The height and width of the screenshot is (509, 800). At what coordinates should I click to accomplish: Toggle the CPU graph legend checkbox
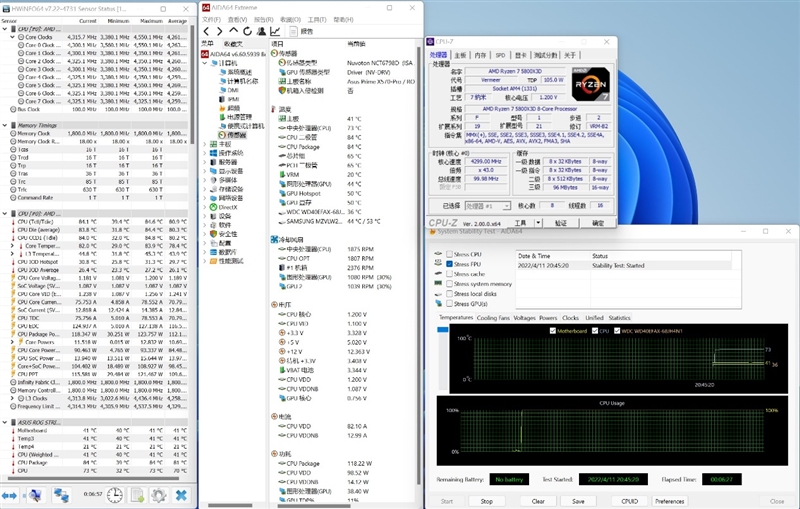[x=595, y=331]
